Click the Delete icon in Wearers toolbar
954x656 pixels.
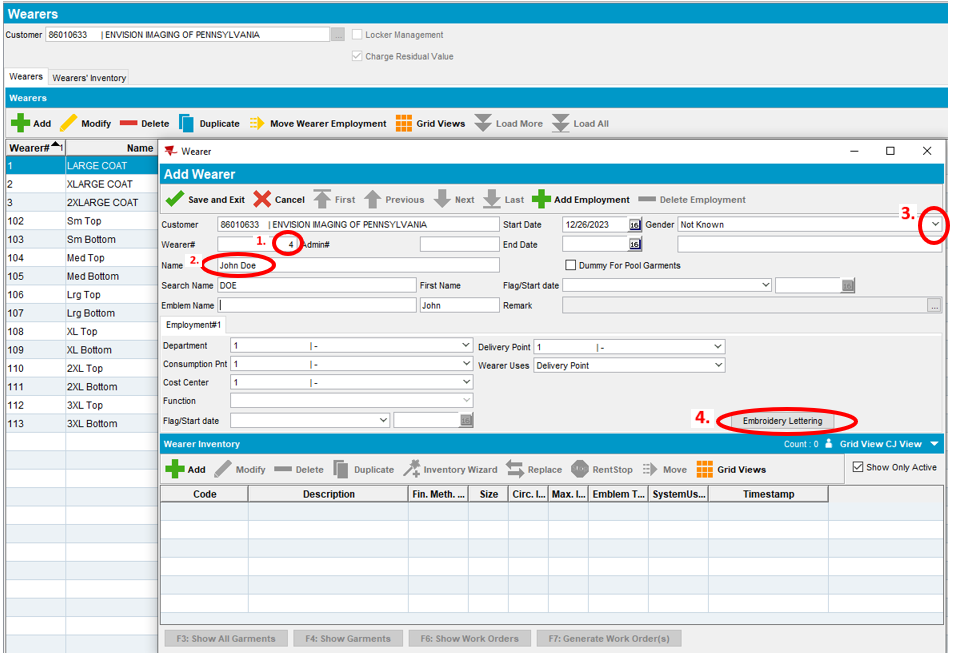129,124
